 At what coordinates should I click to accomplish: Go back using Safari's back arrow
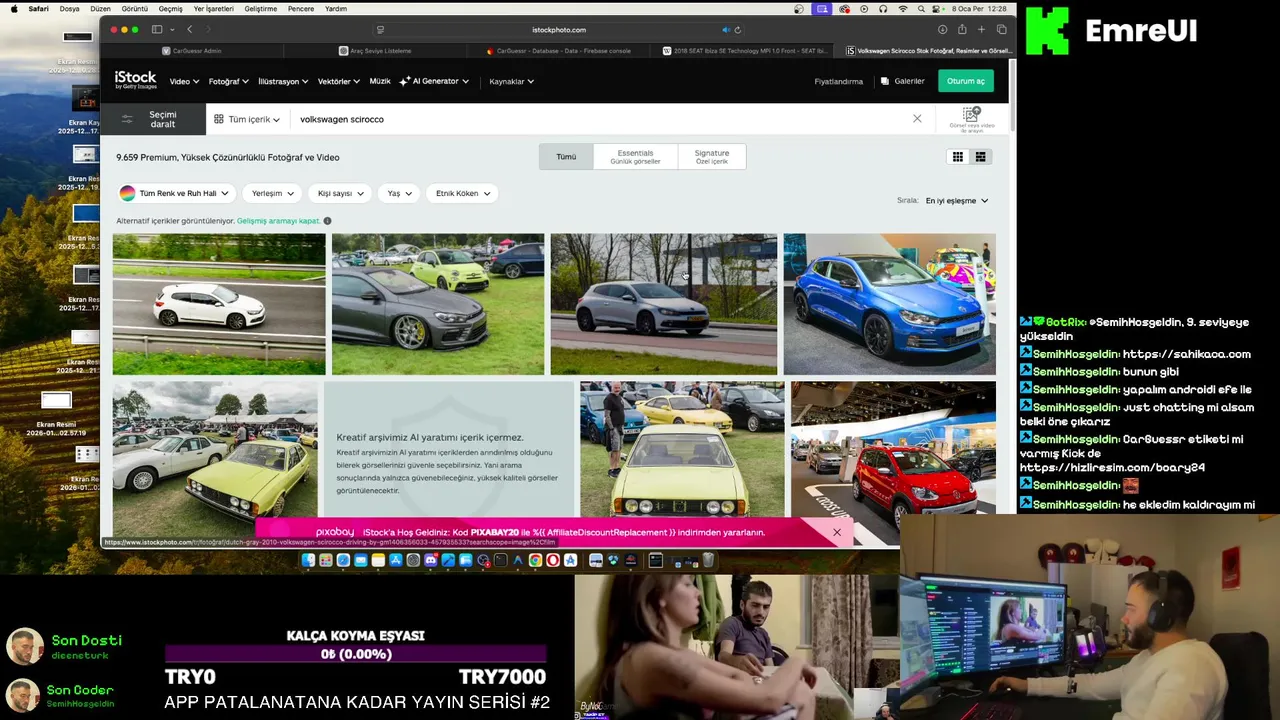(189, 30)
